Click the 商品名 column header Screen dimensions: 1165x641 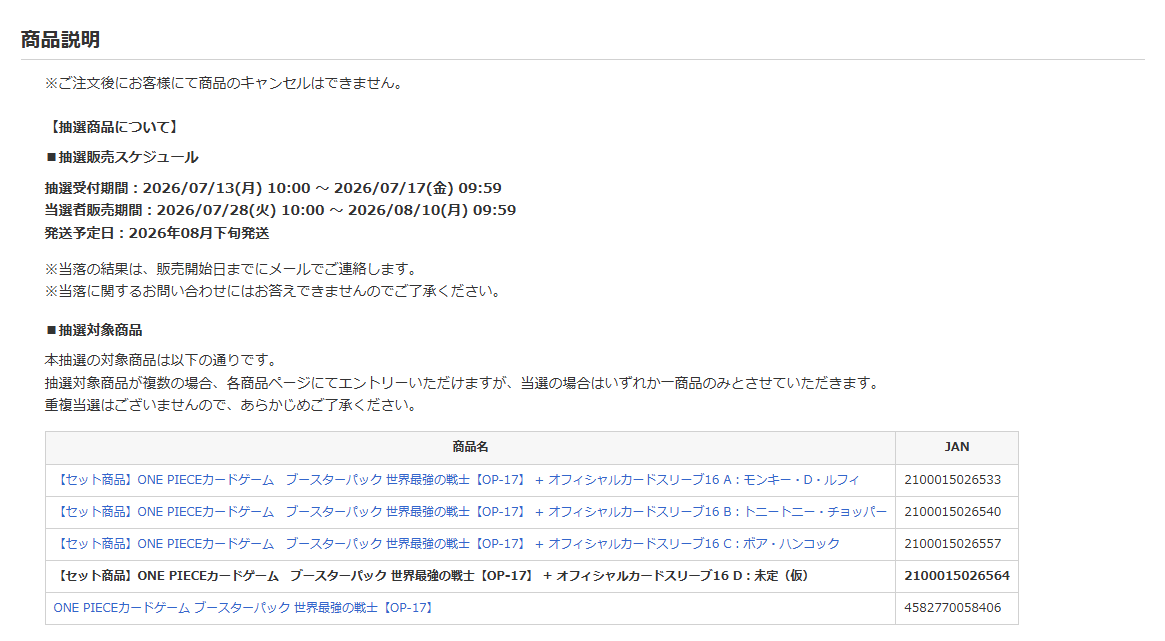point(470,447)
